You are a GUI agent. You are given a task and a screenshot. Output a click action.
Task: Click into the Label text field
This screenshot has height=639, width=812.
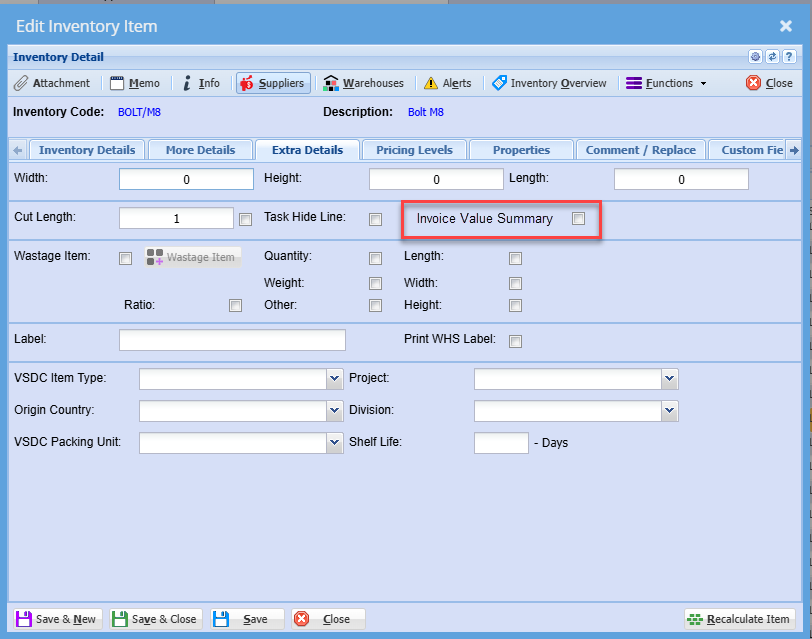pyautogui.click(x=232, y=340)
